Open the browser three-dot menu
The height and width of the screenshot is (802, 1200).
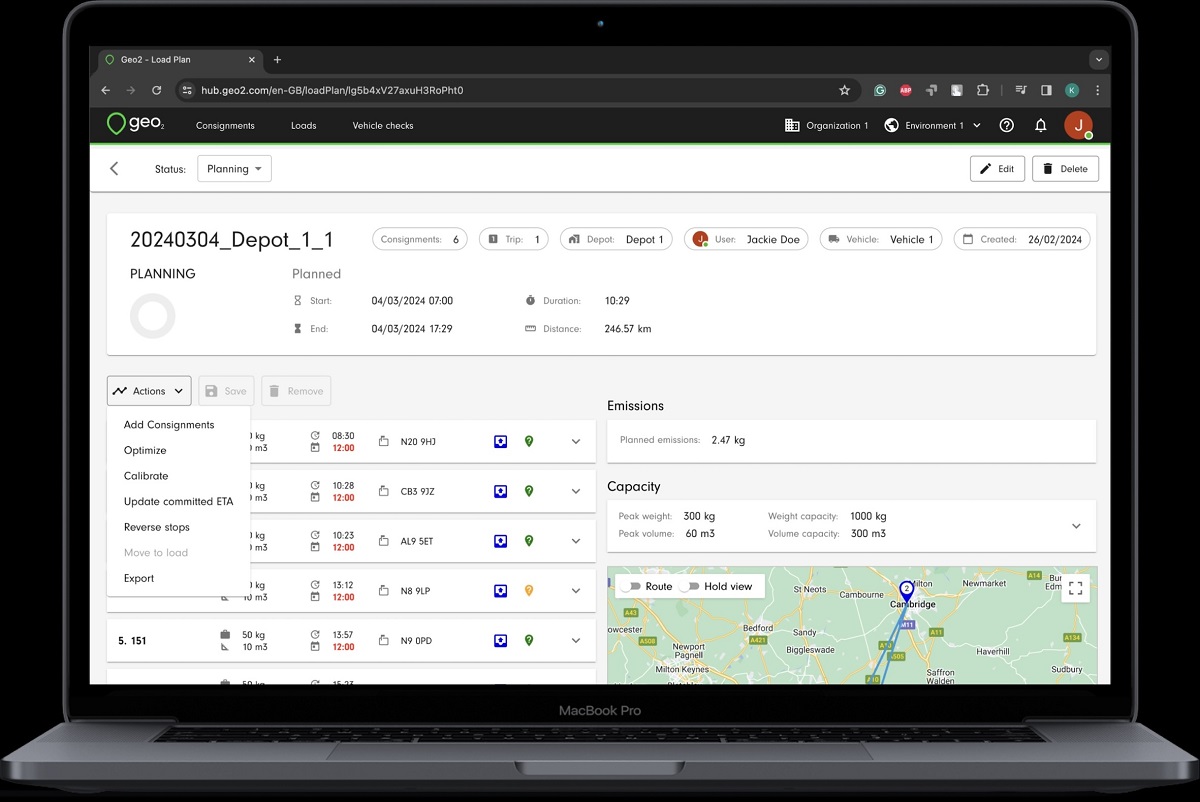click(1097, 90)
